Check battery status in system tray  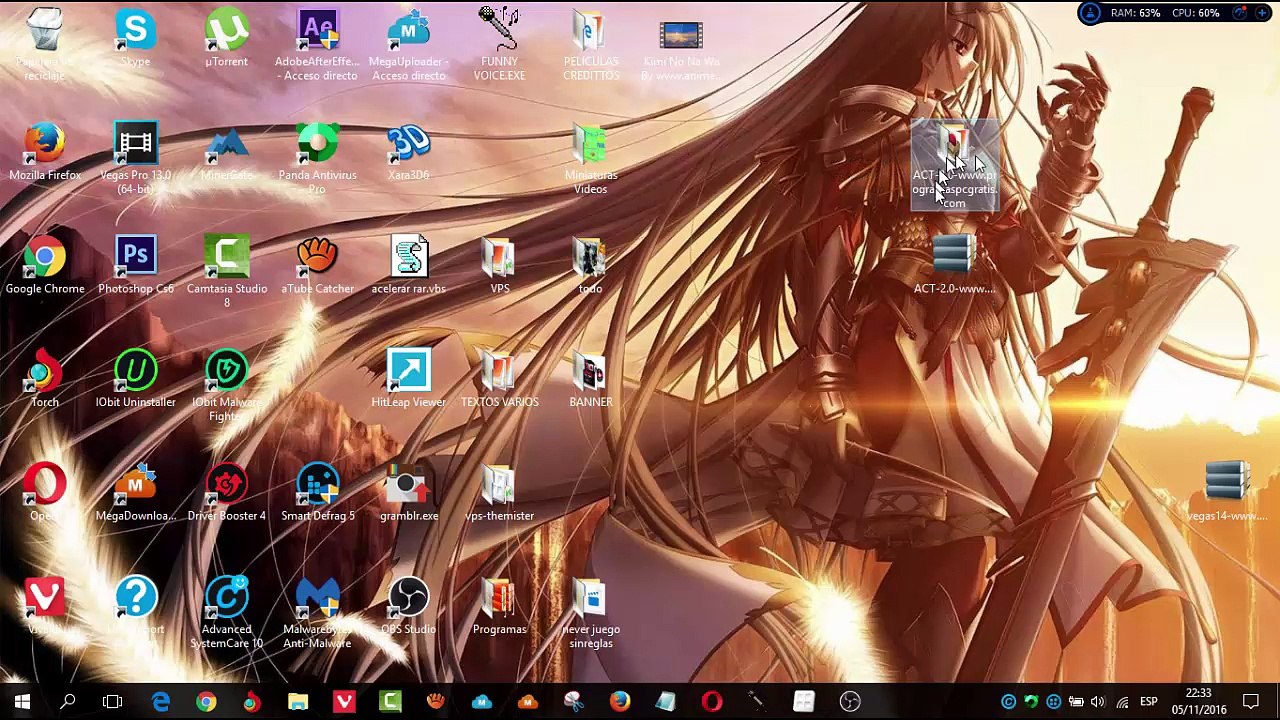coord(1076,702)
